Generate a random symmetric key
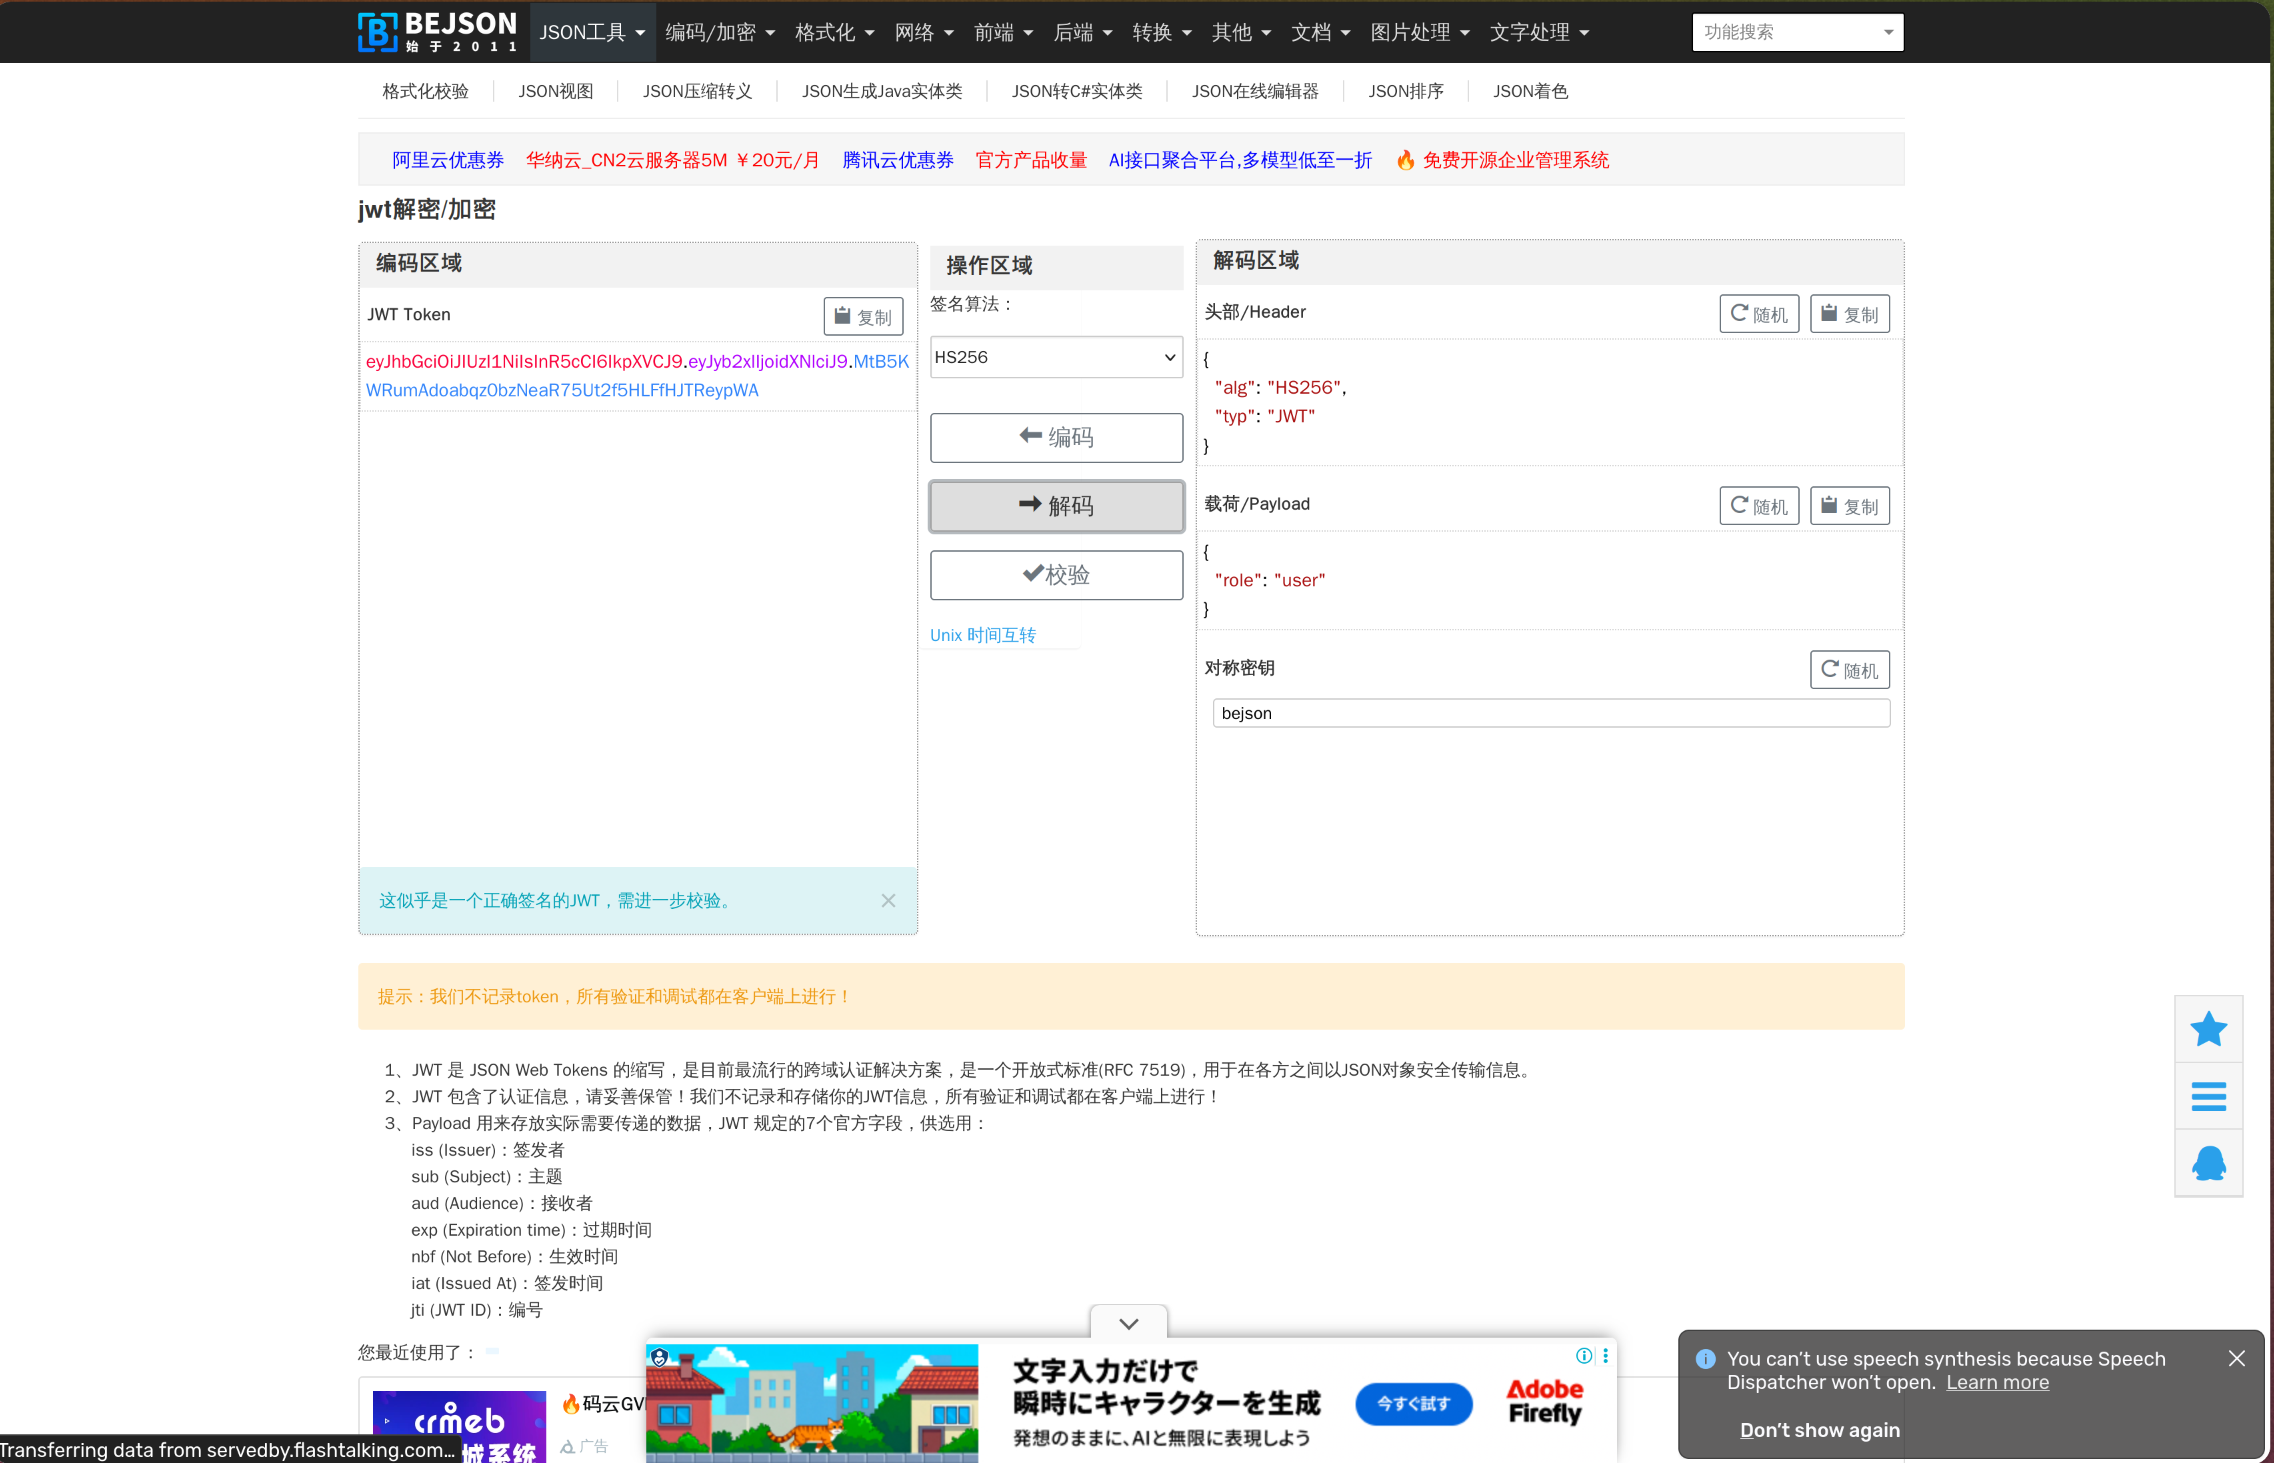This screenshot has height=1463, width=2274. click(1848, 669)
